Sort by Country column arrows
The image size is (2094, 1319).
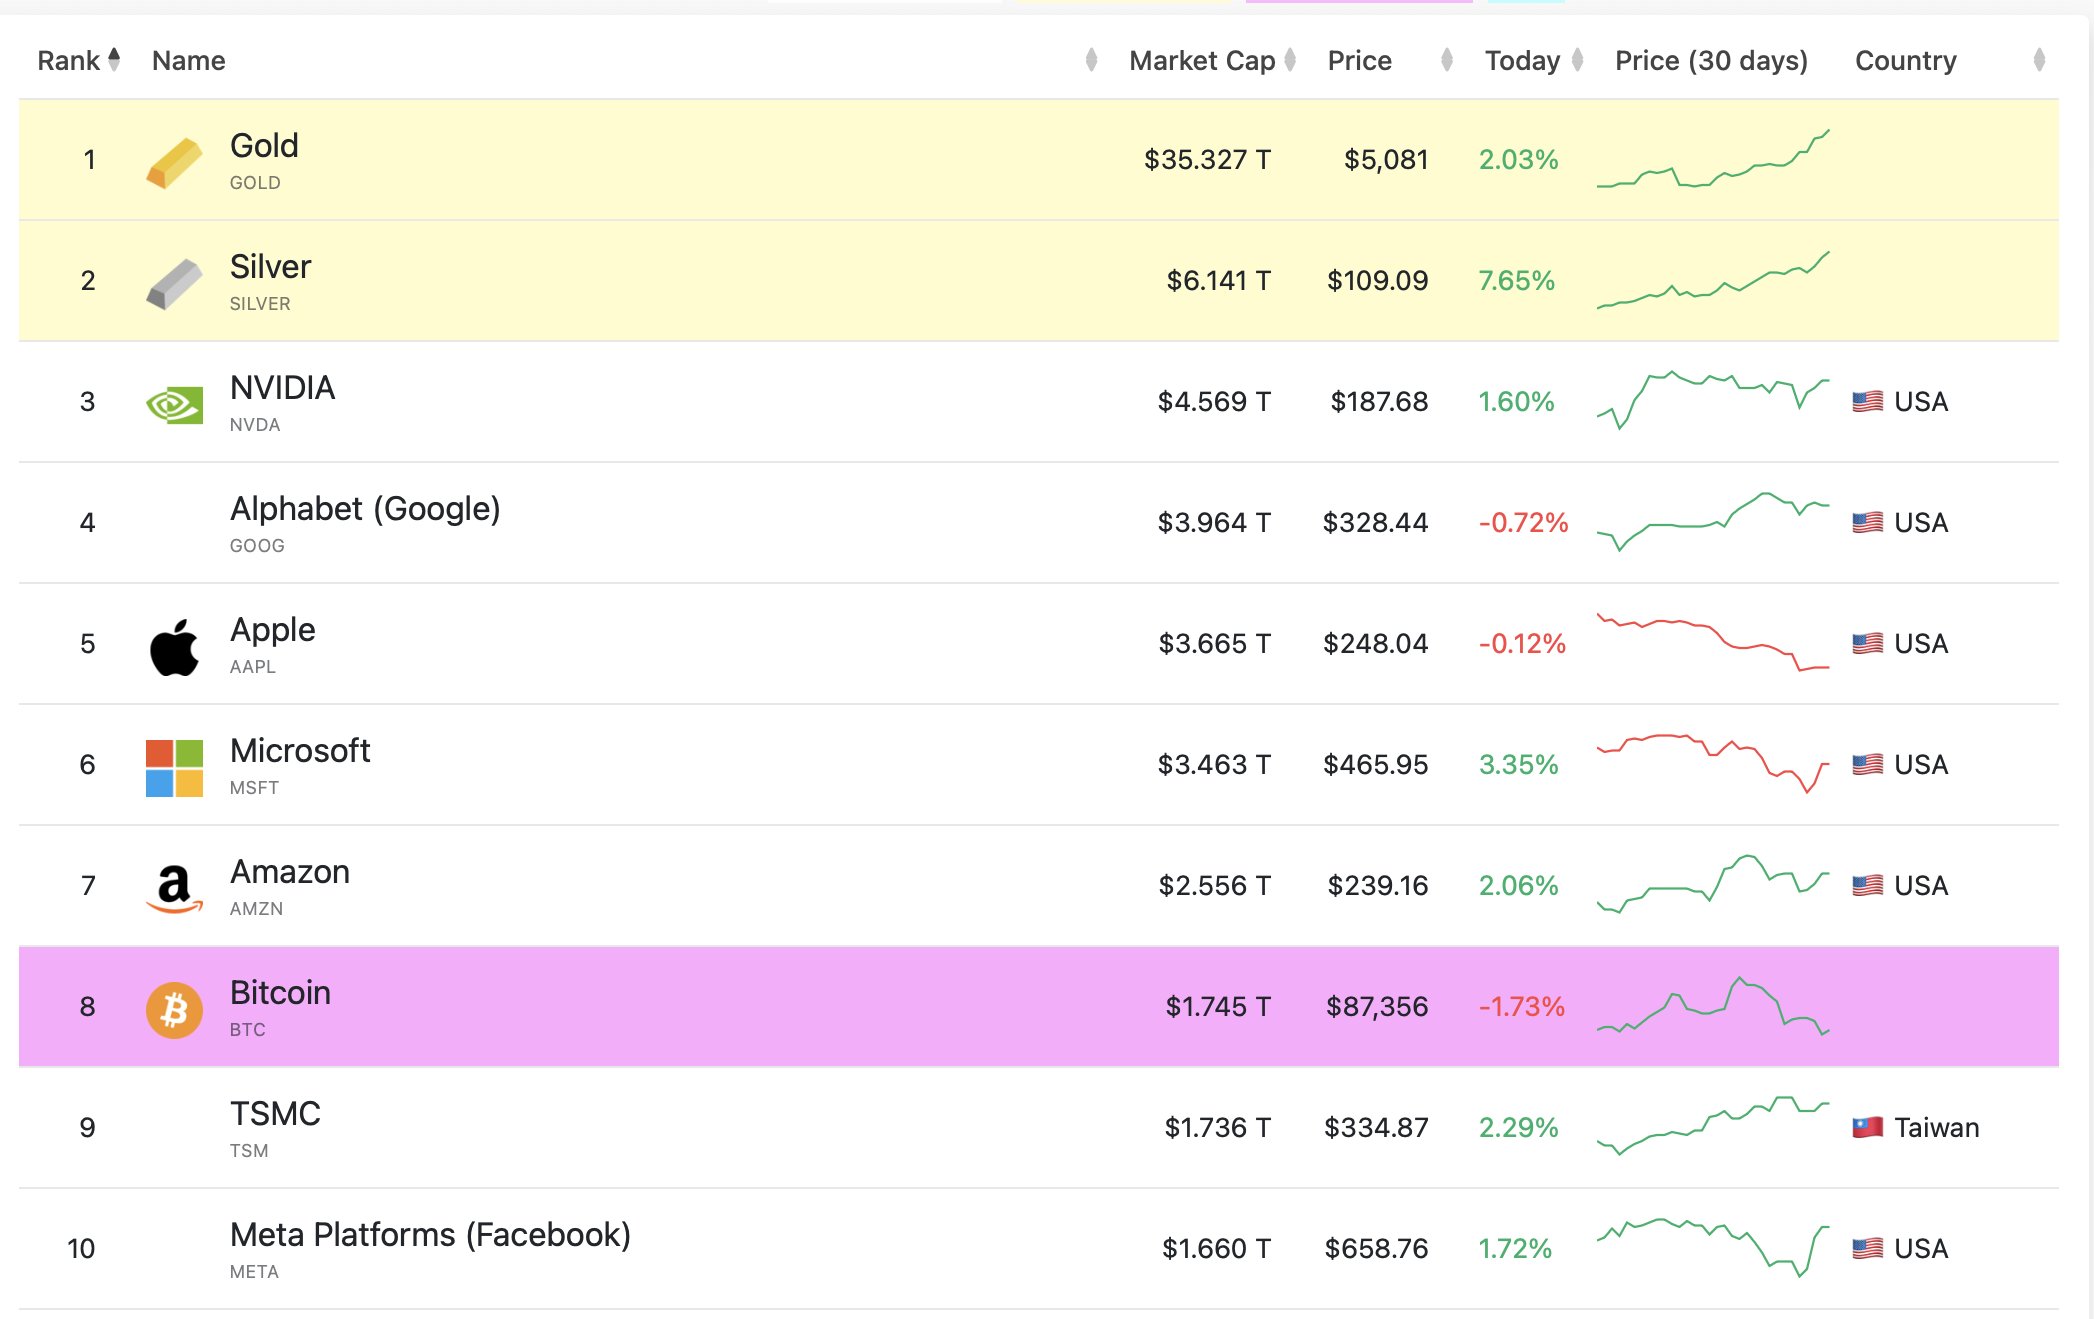tap(2039, 60)
